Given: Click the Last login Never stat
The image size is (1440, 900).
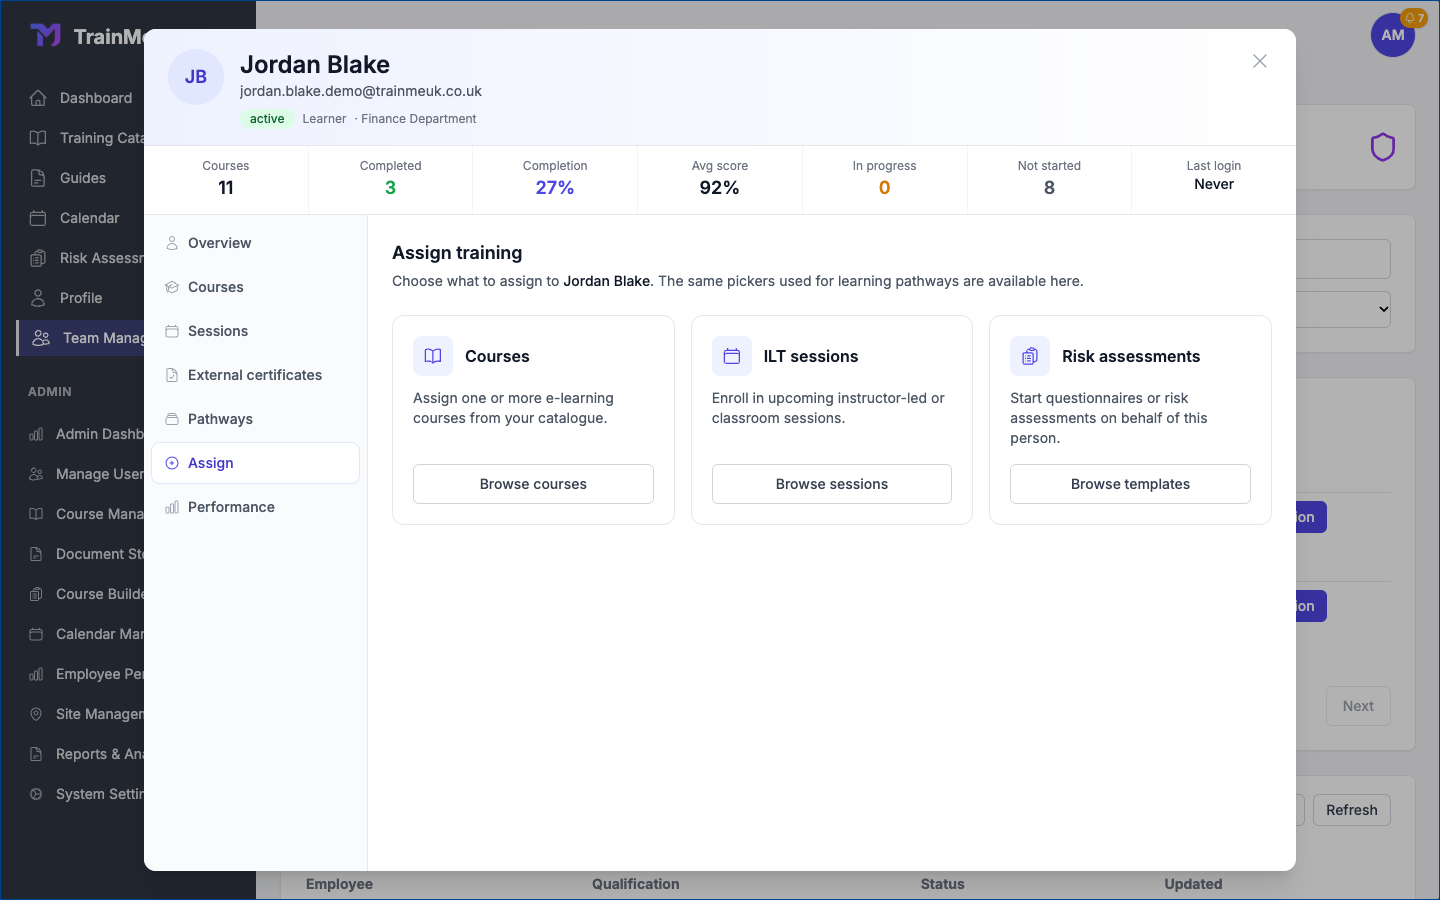Looking at the screenshot, I should pos(1214,179).
